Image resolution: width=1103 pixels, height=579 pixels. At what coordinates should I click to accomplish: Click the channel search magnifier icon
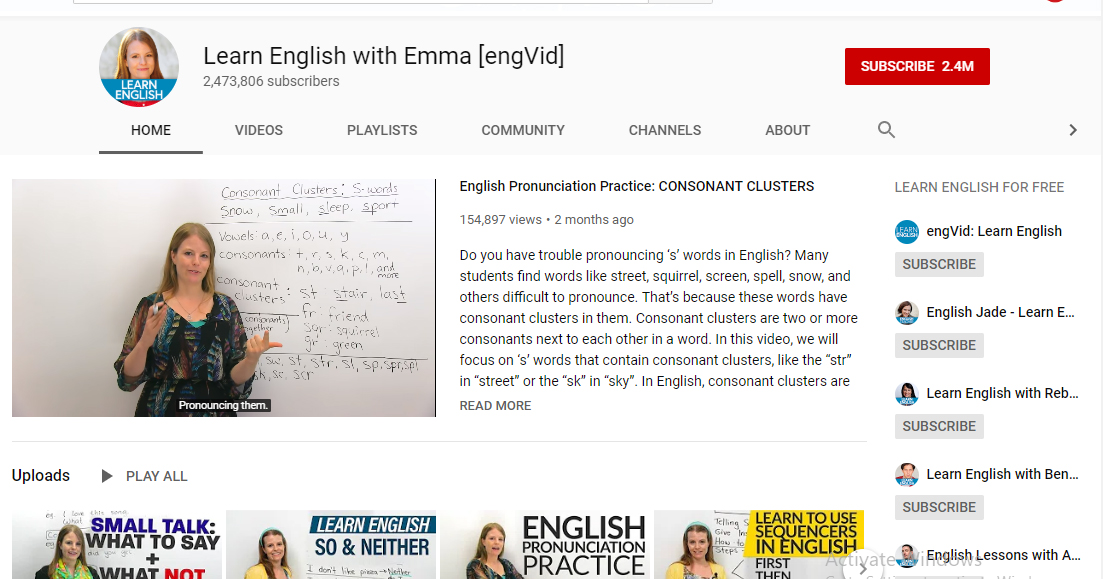pyautogui.click(x=886, y=129)
